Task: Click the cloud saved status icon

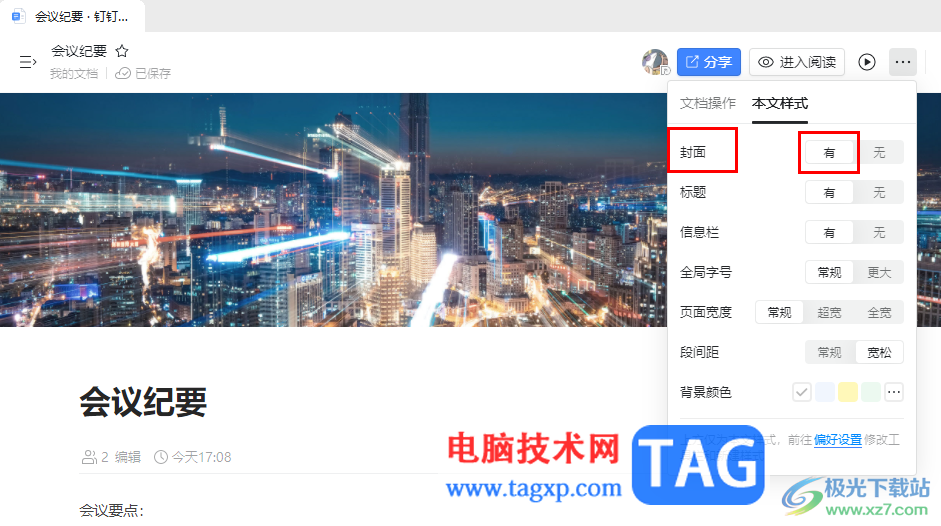Action: click(x=123, y=73)
